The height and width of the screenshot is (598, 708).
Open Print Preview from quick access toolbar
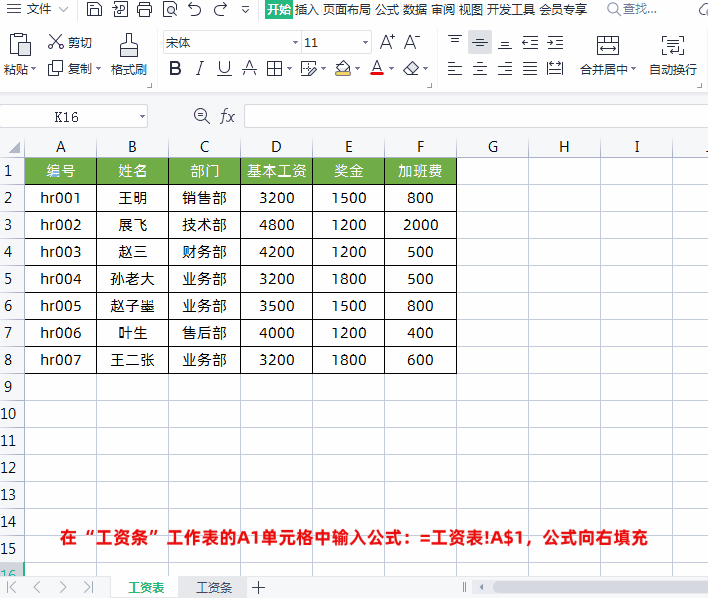pos(170,9)
